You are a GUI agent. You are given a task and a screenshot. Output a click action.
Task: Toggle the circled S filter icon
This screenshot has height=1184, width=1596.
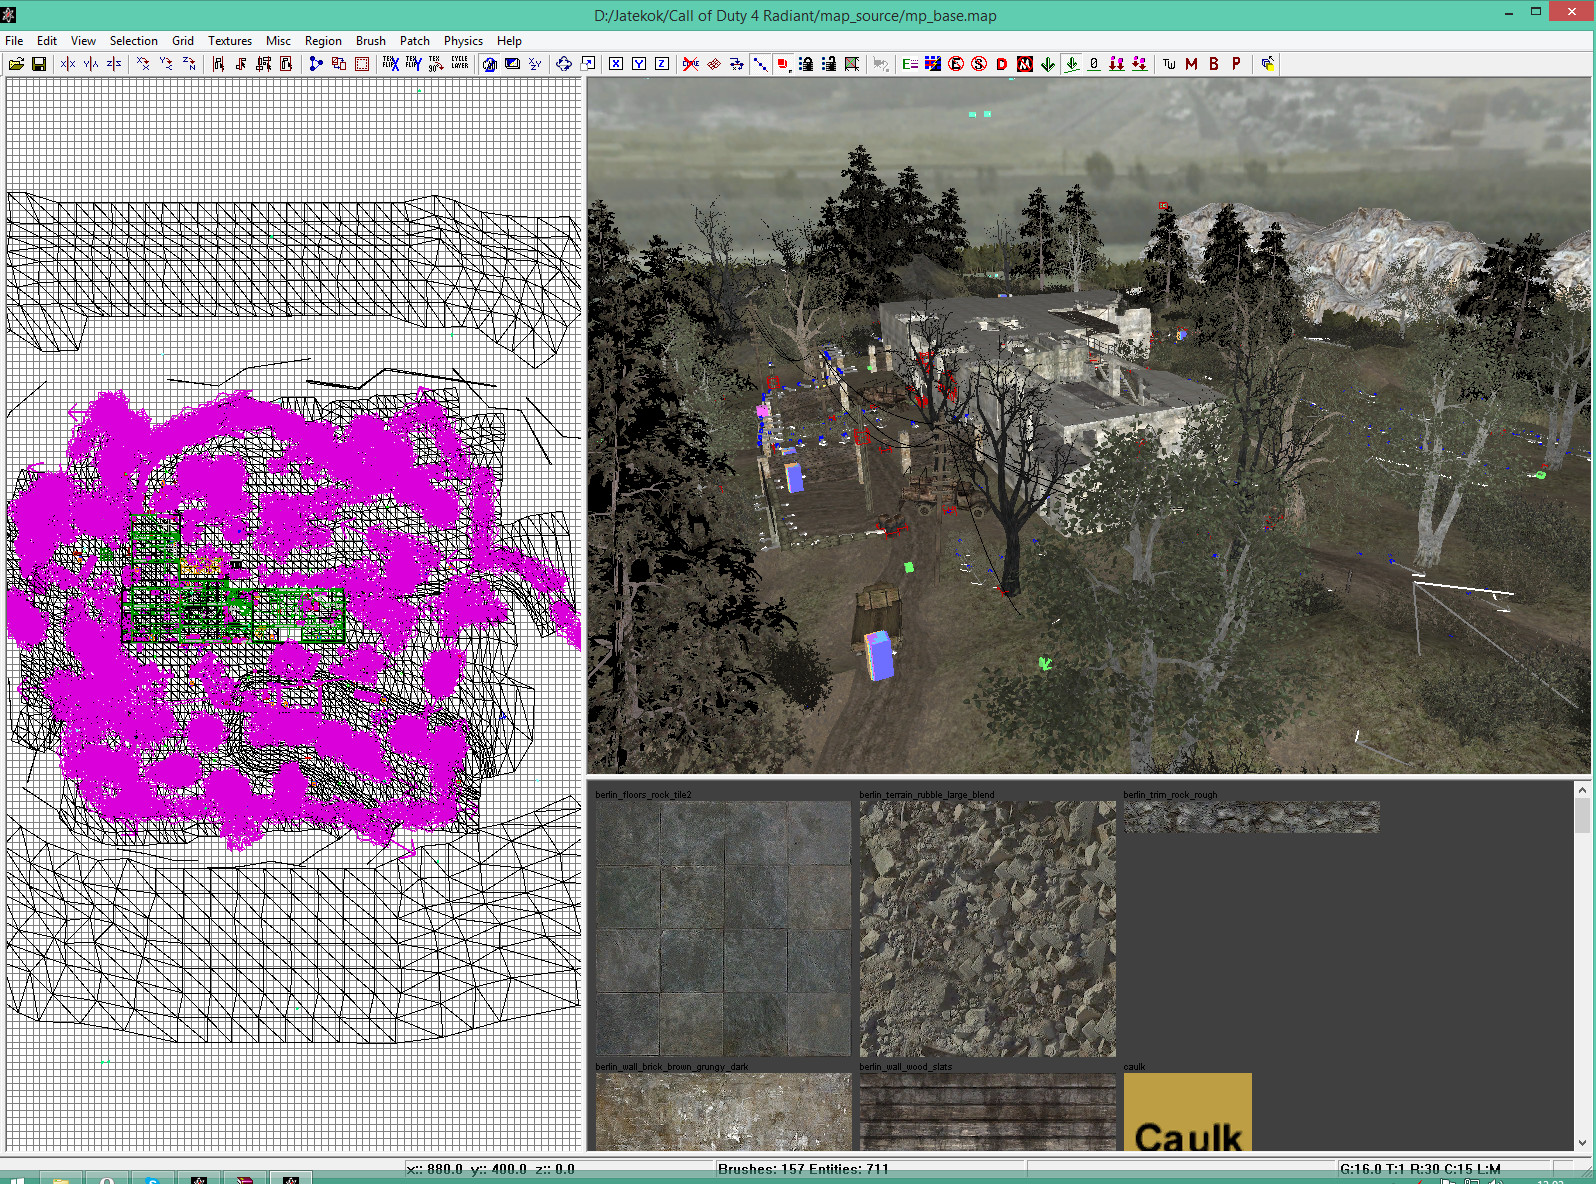tap(979, 64)
